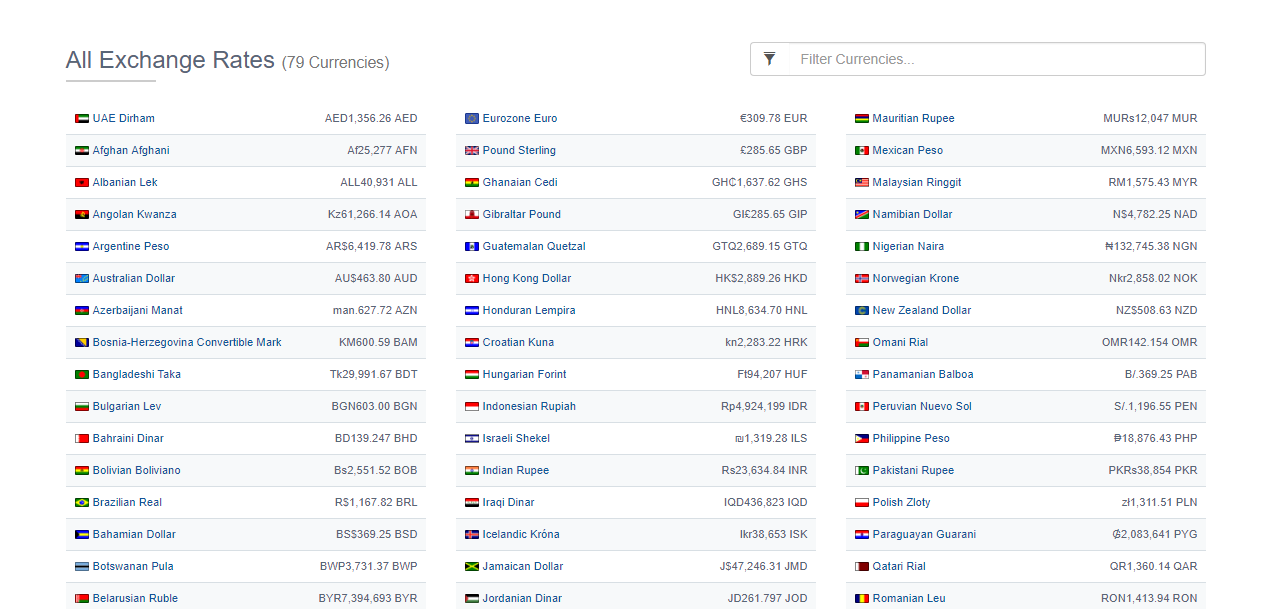1272x609 pixels.
Task: Open the New Zealand Dollar link
Action: [x=922, y=310]
